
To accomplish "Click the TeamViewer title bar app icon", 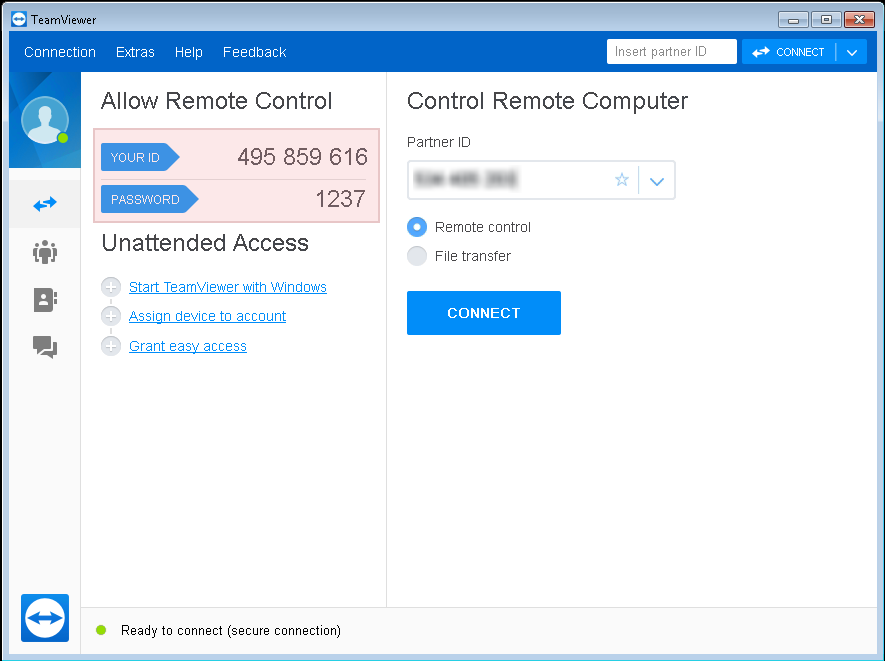I will [x=19, y=19].
